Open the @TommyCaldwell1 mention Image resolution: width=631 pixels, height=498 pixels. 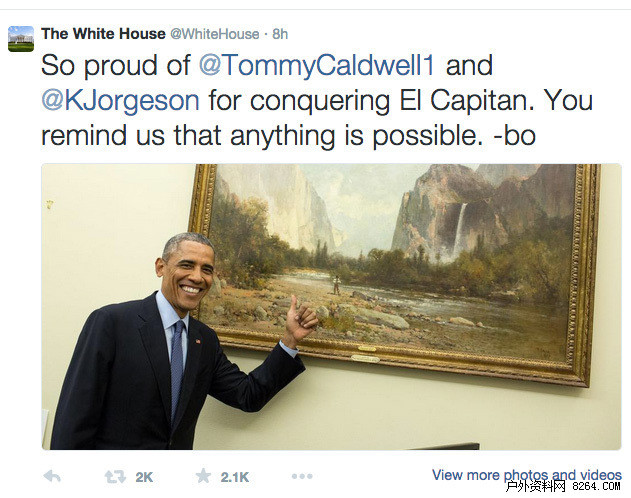point(317,65)
